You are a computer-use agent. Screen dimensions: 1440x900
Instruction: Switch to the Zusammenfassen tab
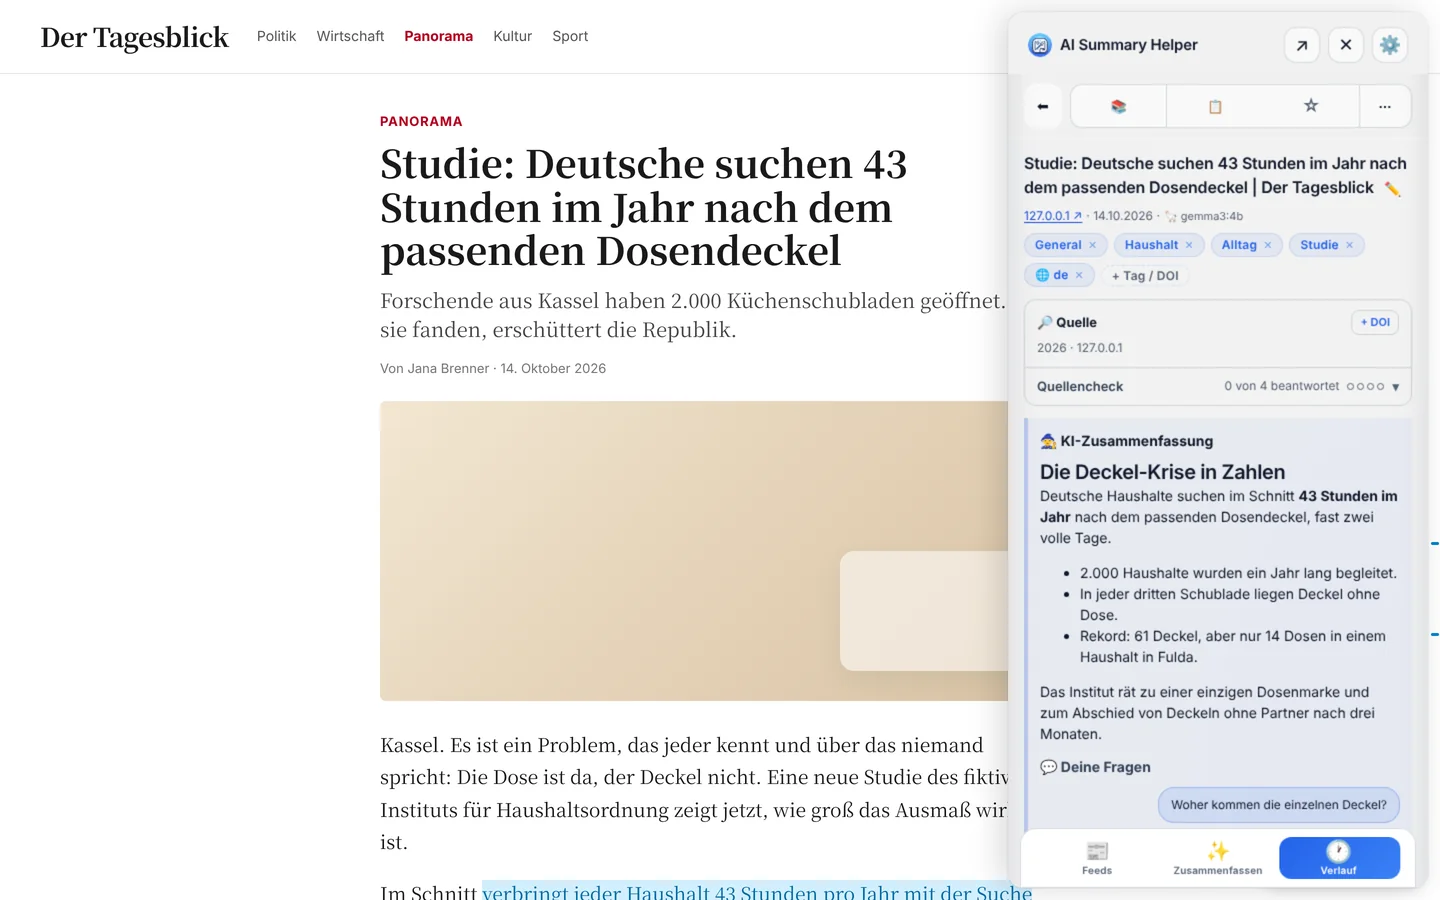(x=1218, y=858)
